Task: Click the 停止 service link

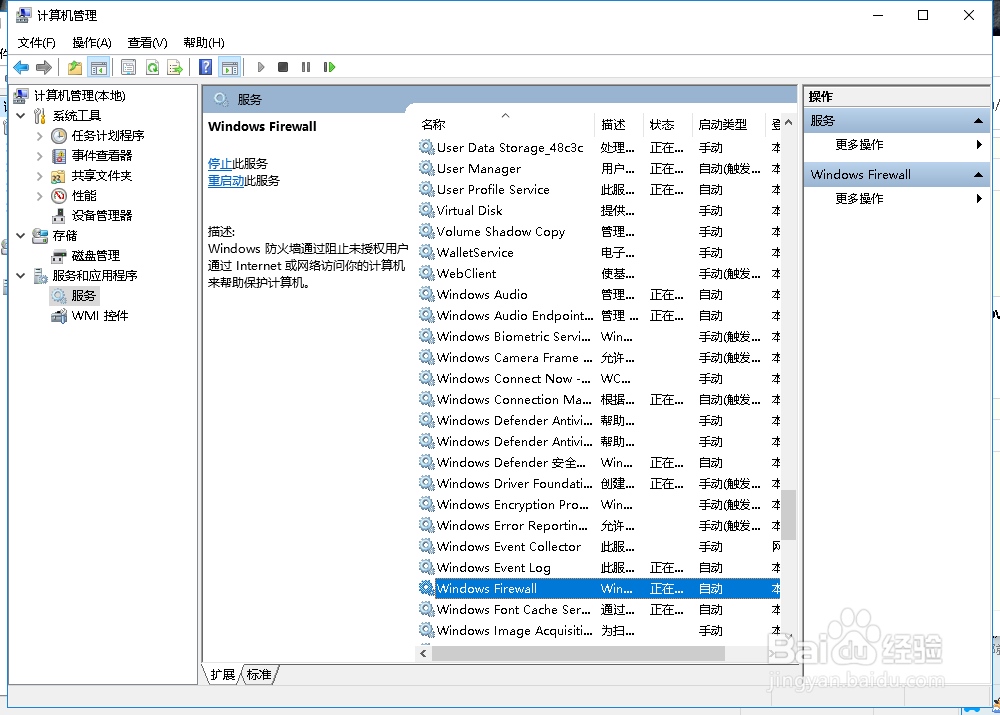Action: tap(220, 164)
